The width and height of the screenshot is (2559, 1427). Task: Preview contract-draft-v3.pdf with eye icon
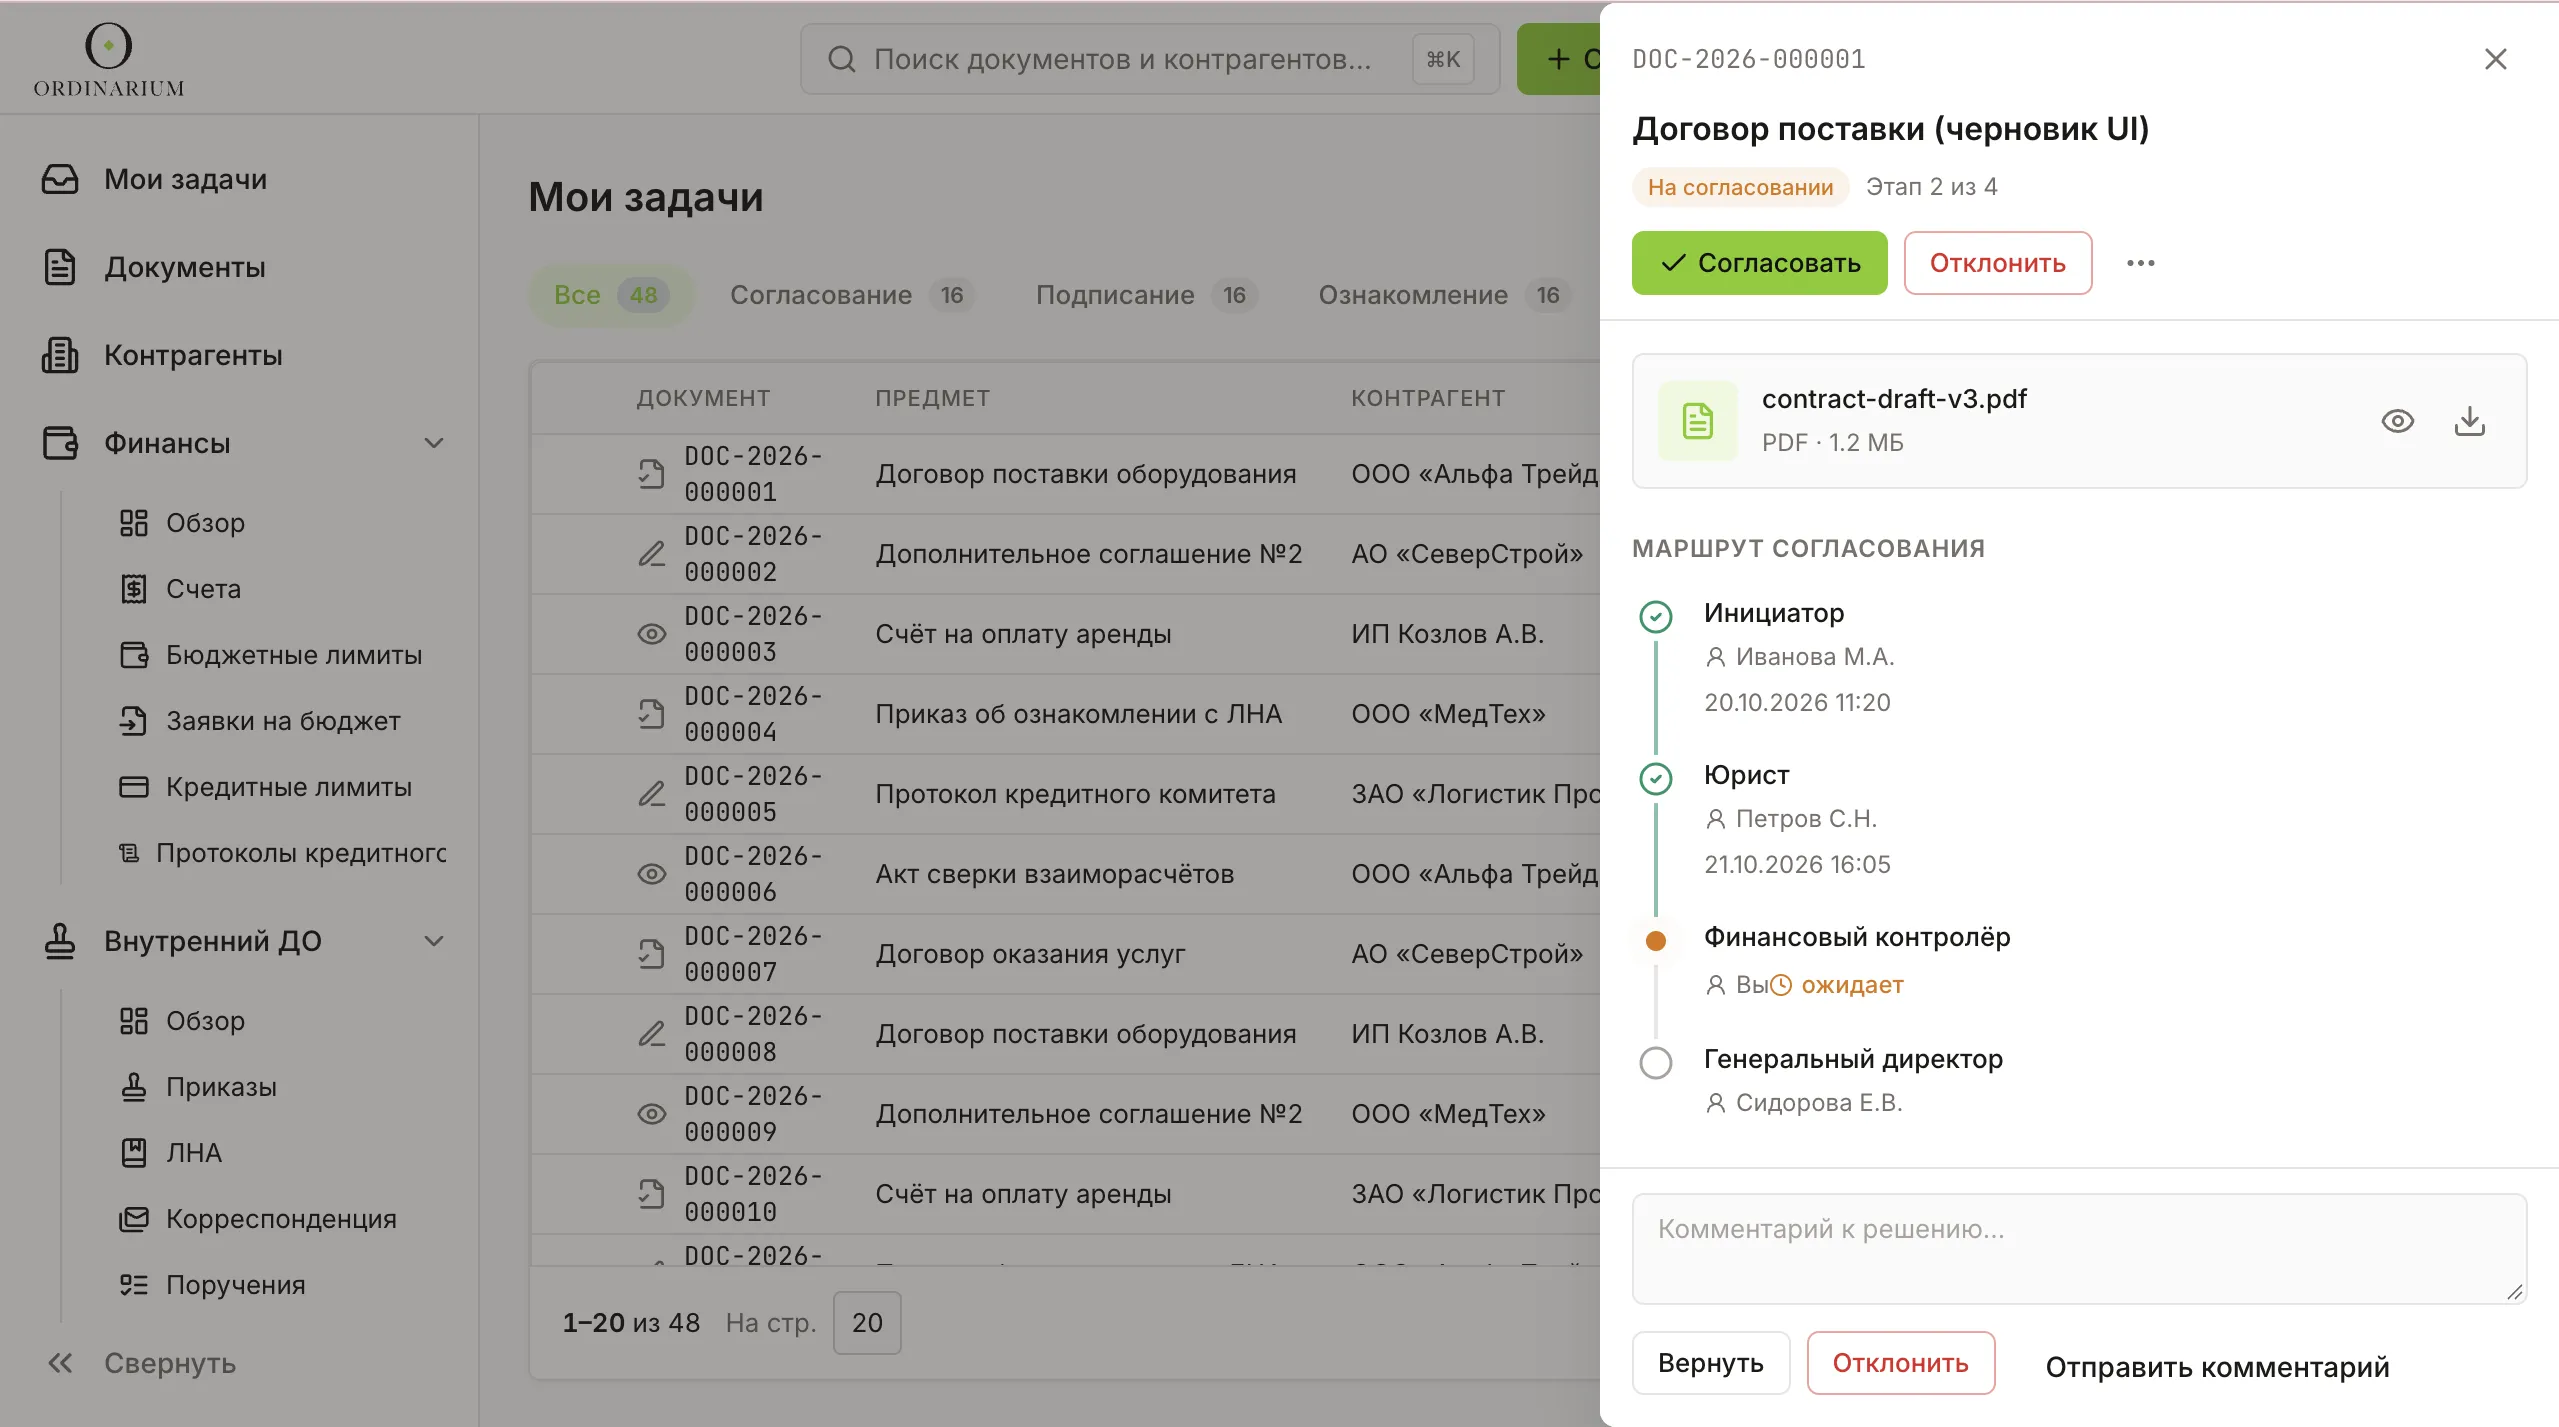pyautogui.click(x=2397, y=421)
